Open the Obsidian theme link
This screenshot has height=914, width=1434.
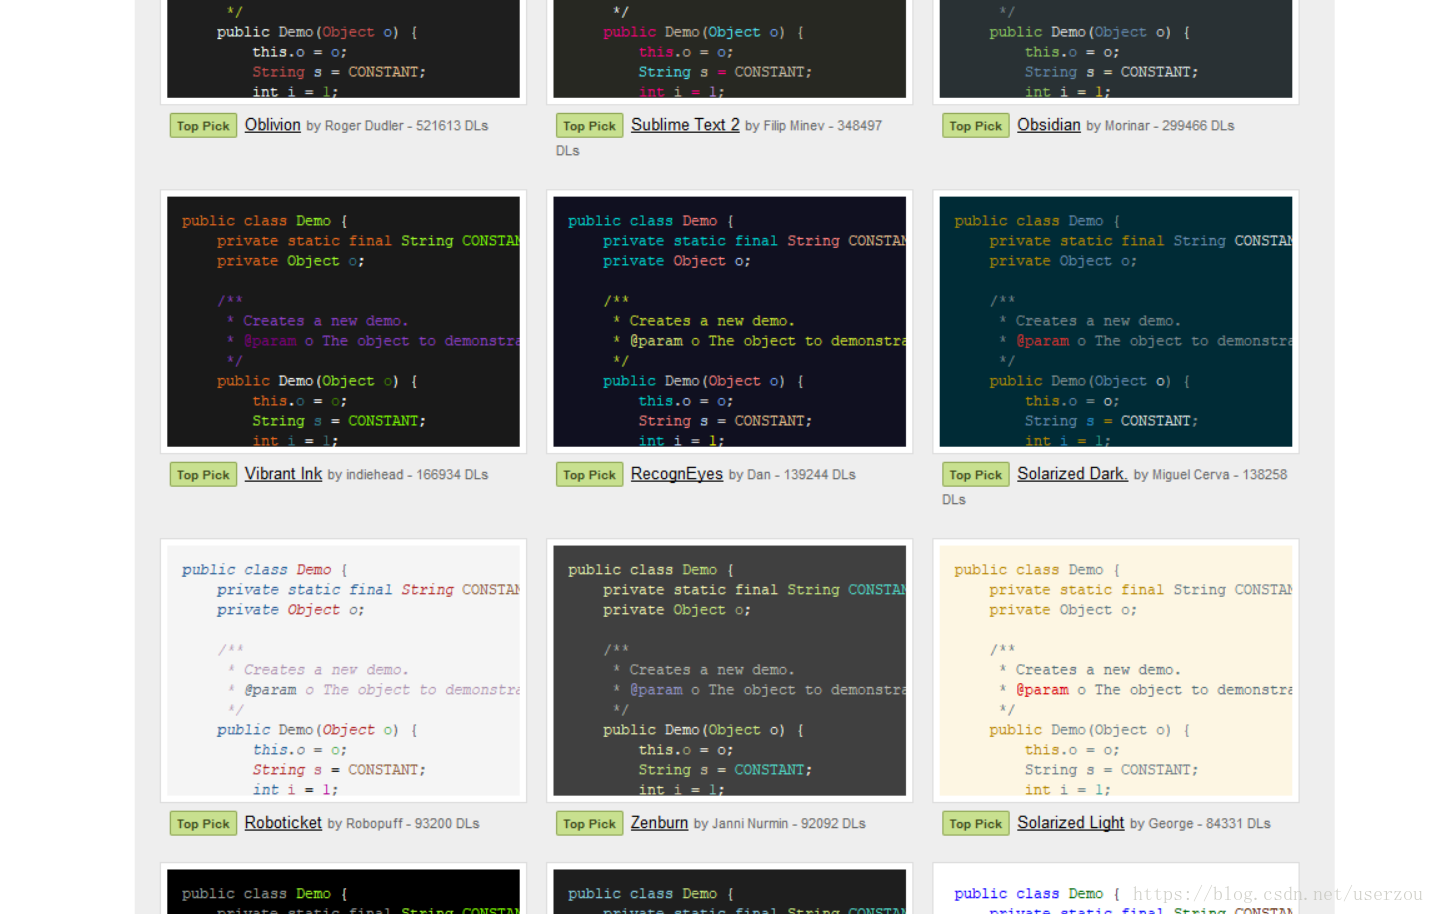coord(1049,125)
